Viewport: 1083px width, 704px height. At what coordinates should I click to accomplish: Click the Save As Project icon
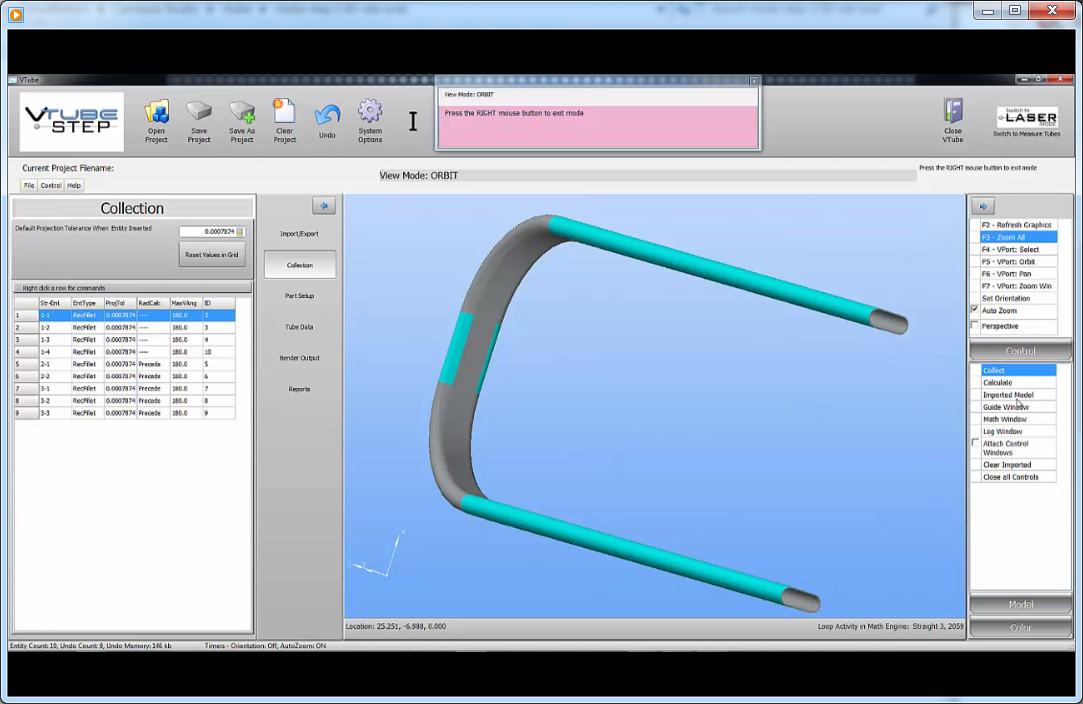pyautogui.click(x=242, y=112)
